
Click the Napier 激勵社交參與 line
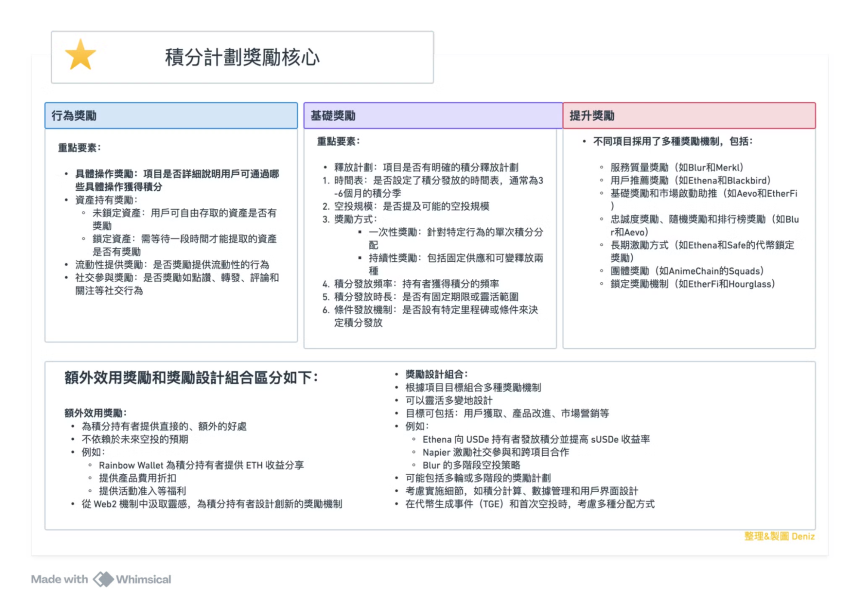pos(496,452)
